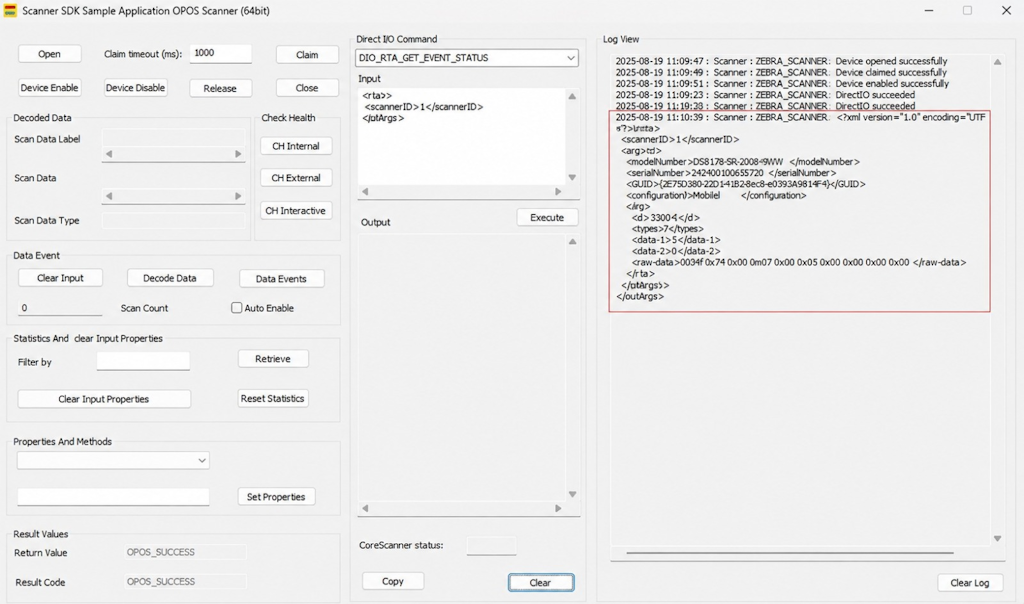Click the Output box scroll-up arrow
Image resolution: width=1024 pixels, height=604 pixels.
point(572,242)
